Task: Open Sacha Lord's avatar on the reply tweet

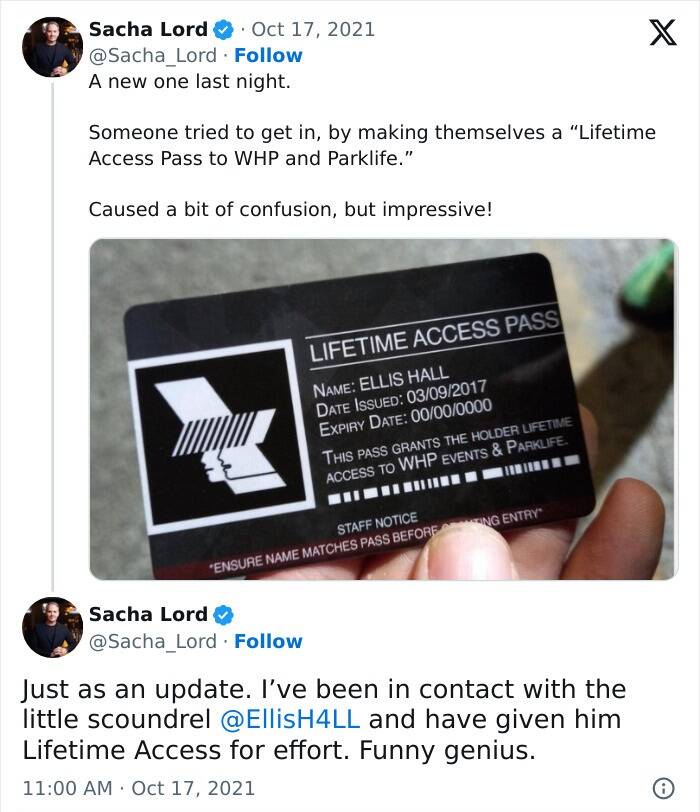Action: 52,627
